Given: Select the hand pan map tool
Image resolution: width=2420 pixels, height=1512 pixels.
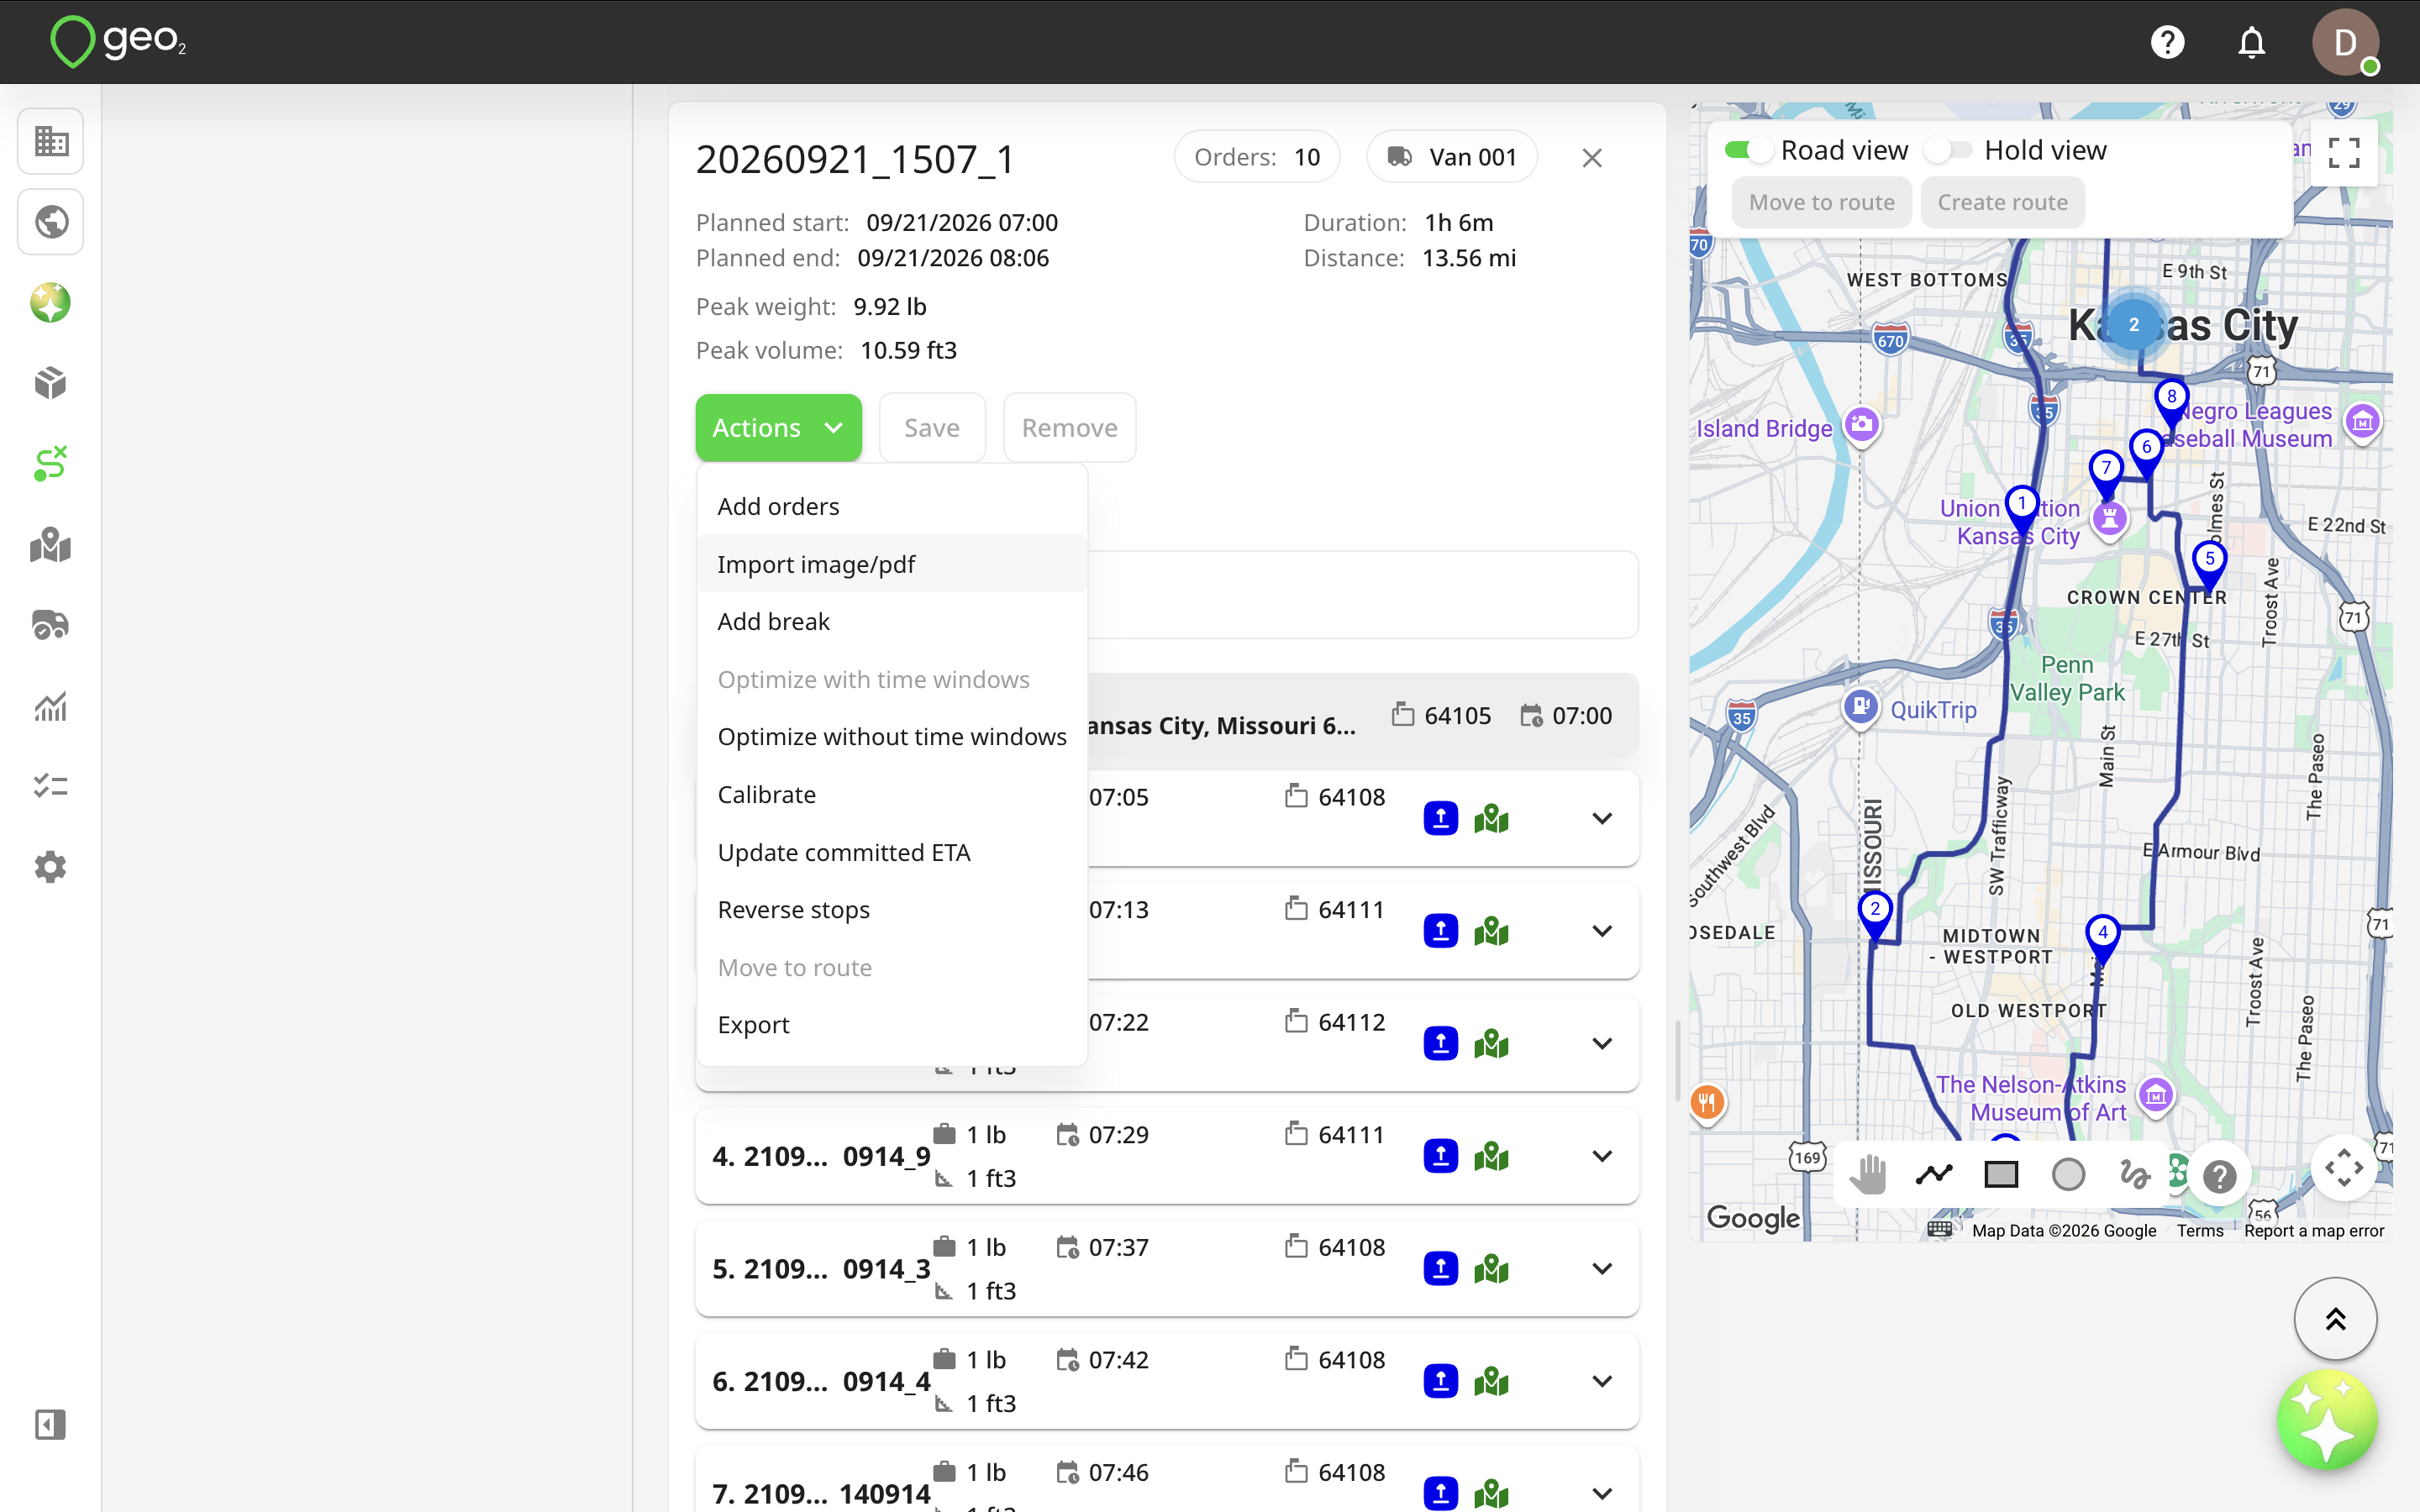Looking at the screenshot, I should (1867, 1174).
